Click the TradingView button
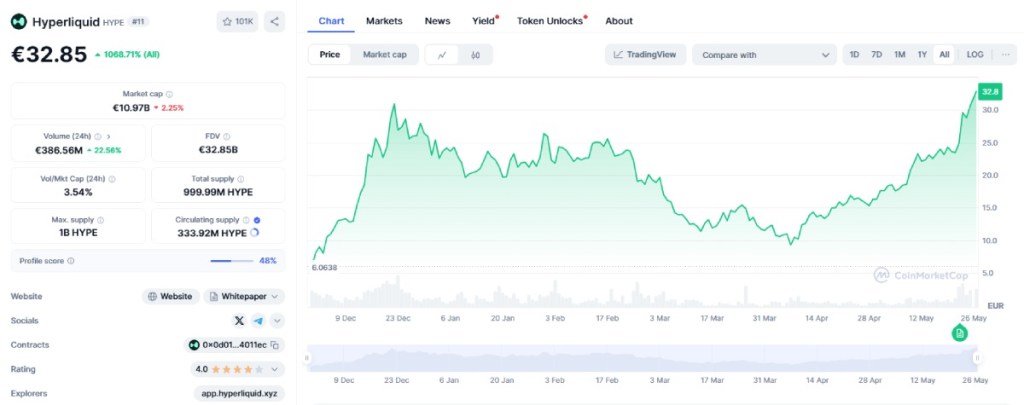This screenshot has width=1024, height=405. (x=645, y=55)
